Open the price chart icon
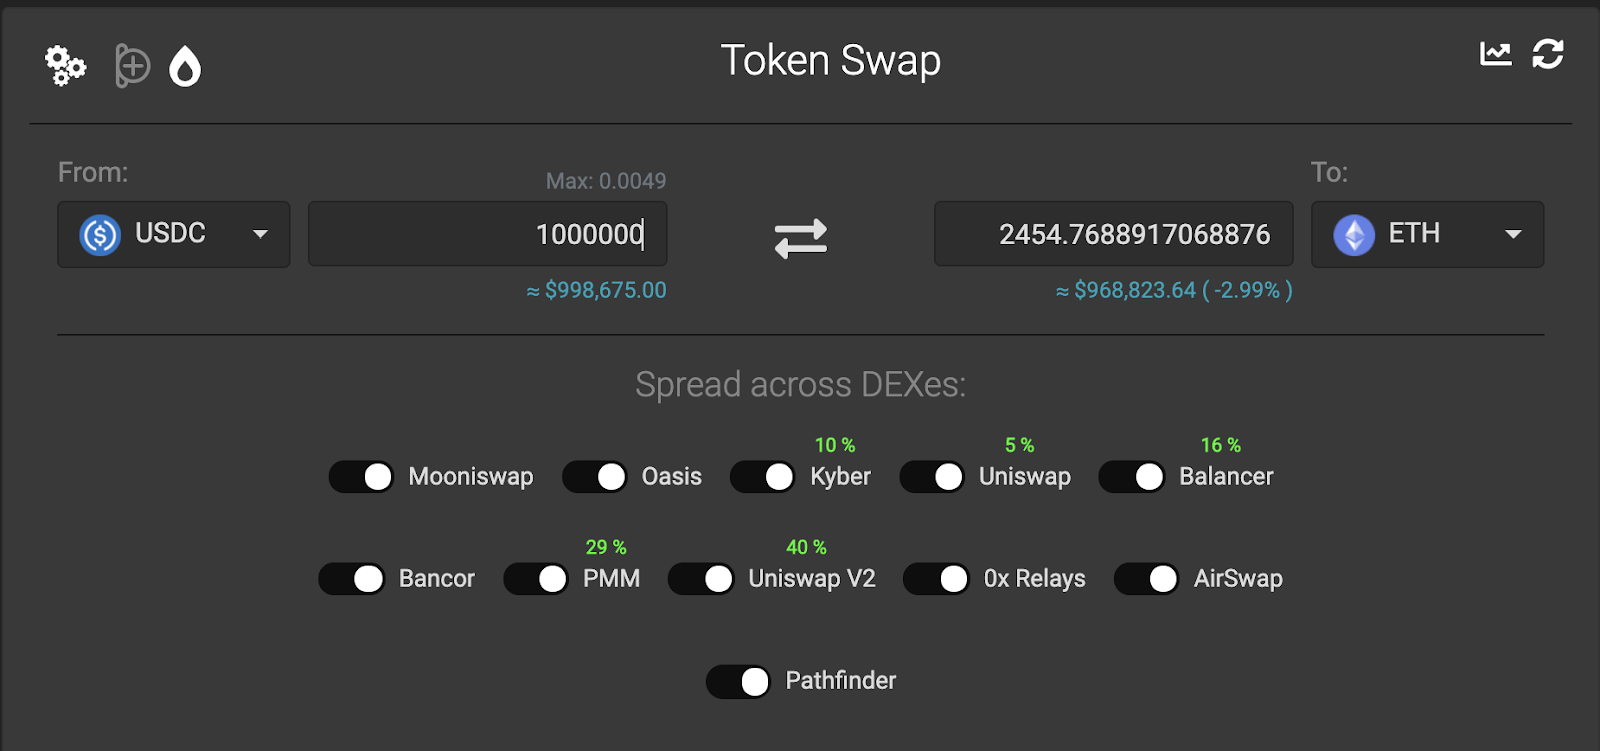 coord(1496,54)
